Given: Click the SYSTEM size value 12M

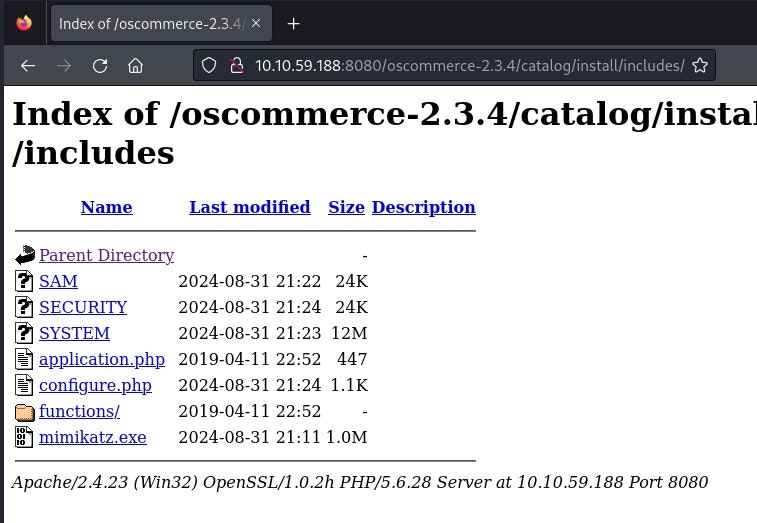Looking at the screenshot, I should (x=350, y=333).
